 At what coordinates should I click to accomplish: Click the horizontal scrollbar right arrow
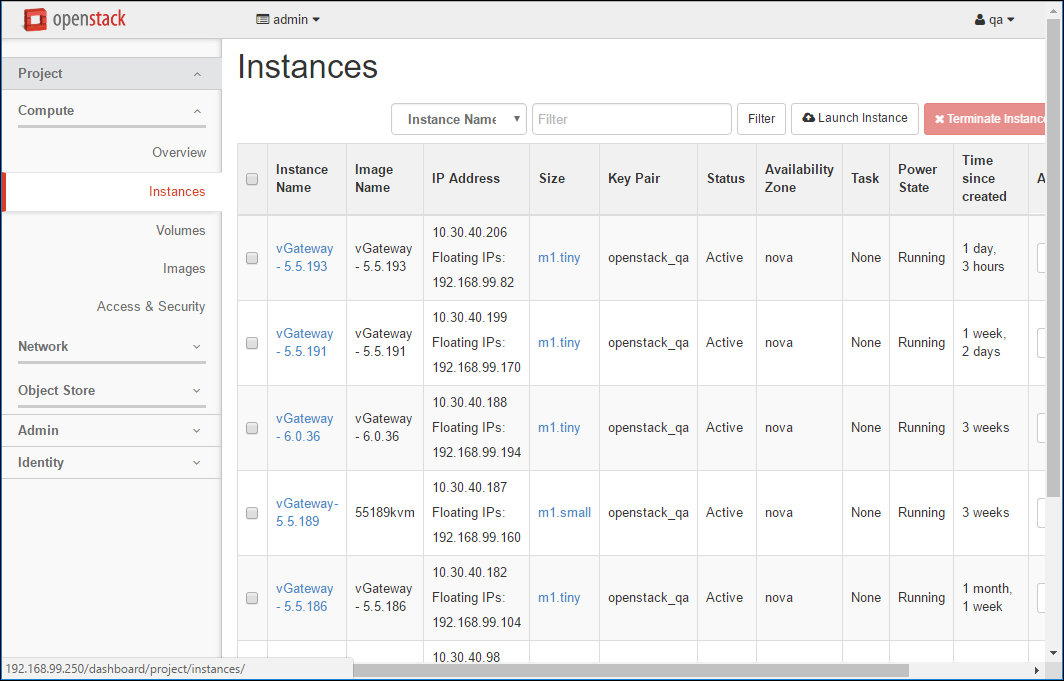pos(1036,670)
